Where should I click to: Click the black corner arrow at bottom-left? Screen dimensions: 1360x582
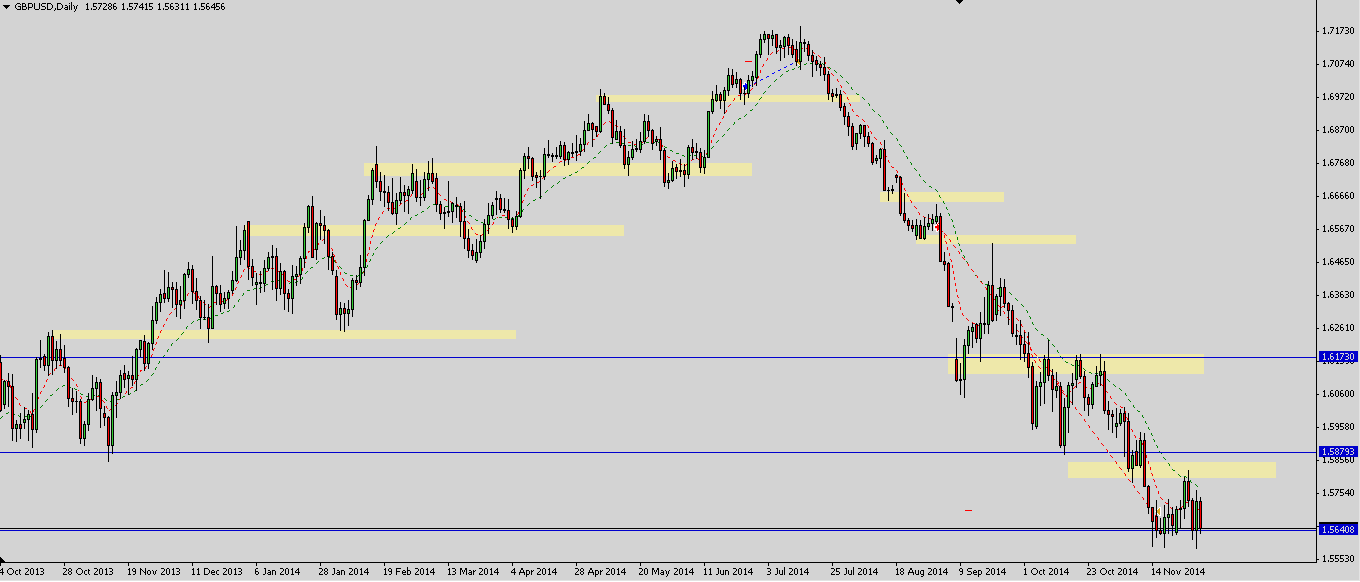(x=4, y=561)
